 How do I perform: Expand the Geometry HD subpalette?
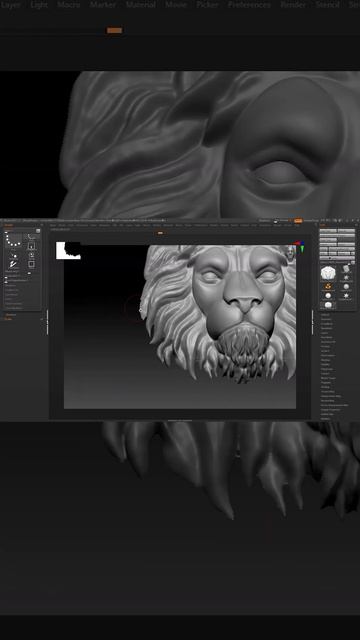(x=328, y=342)
